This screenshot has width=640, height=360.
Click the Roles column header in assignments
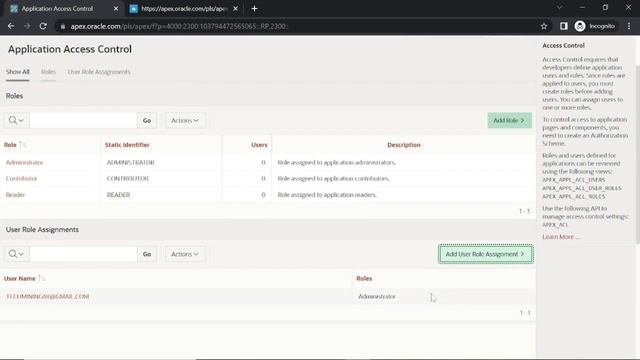click(364, 278)
